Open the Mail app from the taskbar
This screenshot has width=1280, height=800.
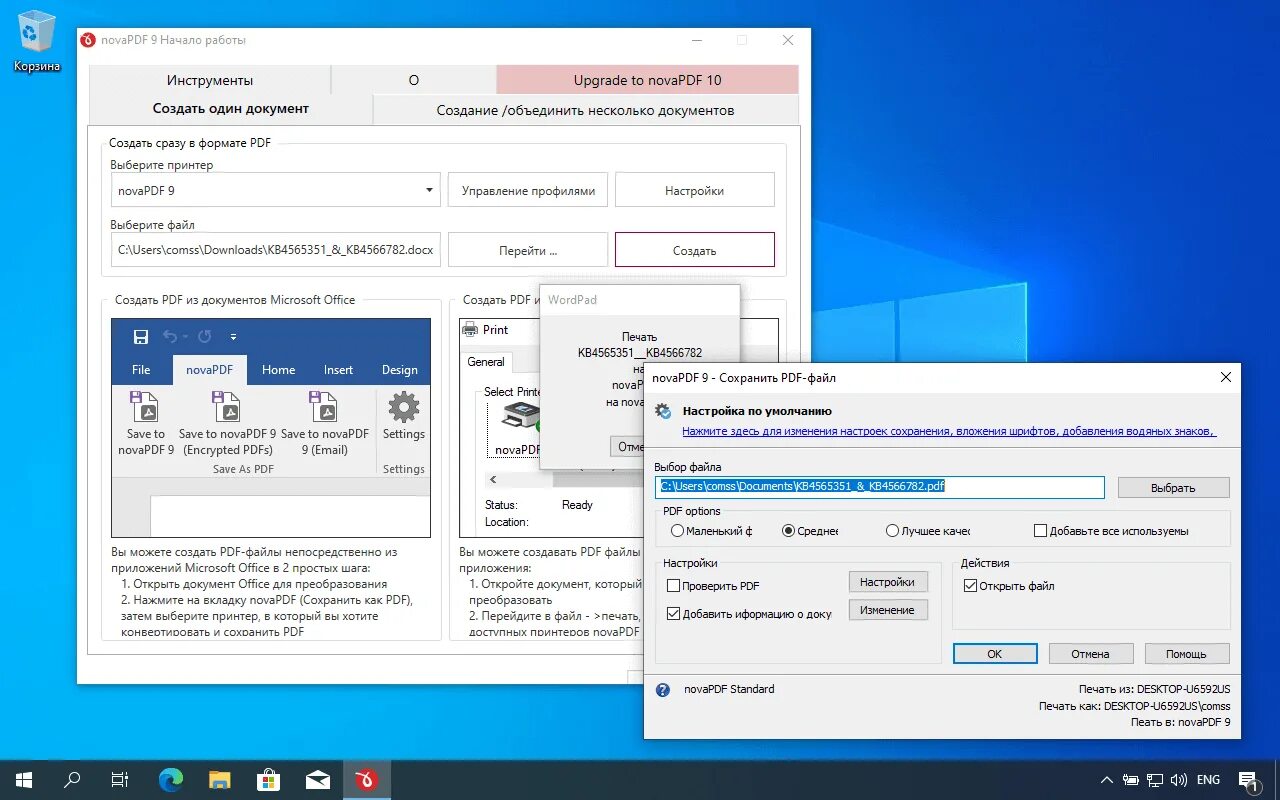pyautogui.click(x=318, y=780)
